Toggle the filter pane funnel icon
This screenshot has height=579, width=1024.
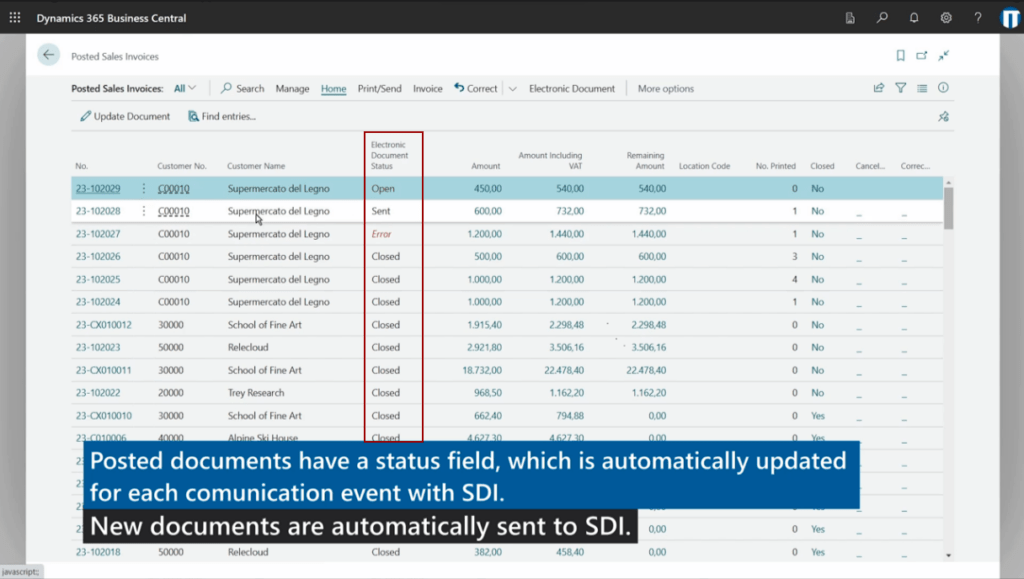point(901,87)
